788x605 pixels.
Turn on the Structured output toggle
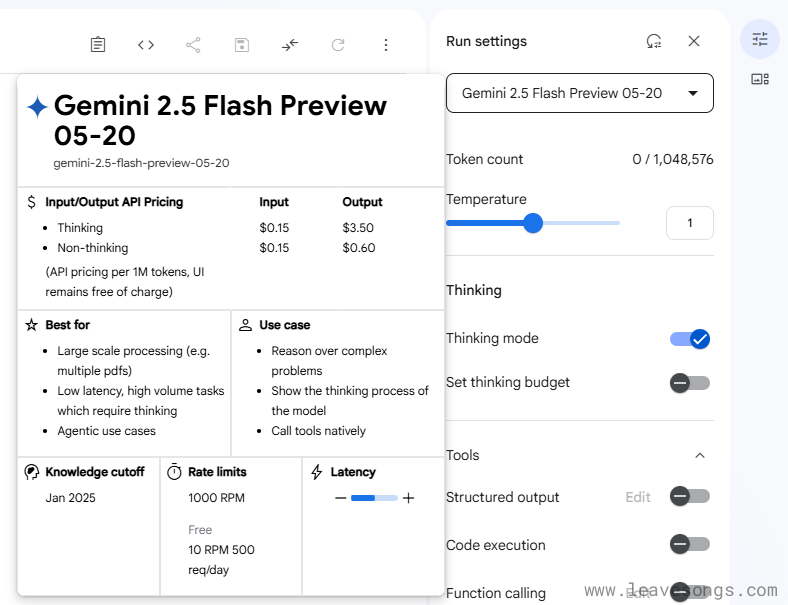[690, 497]
